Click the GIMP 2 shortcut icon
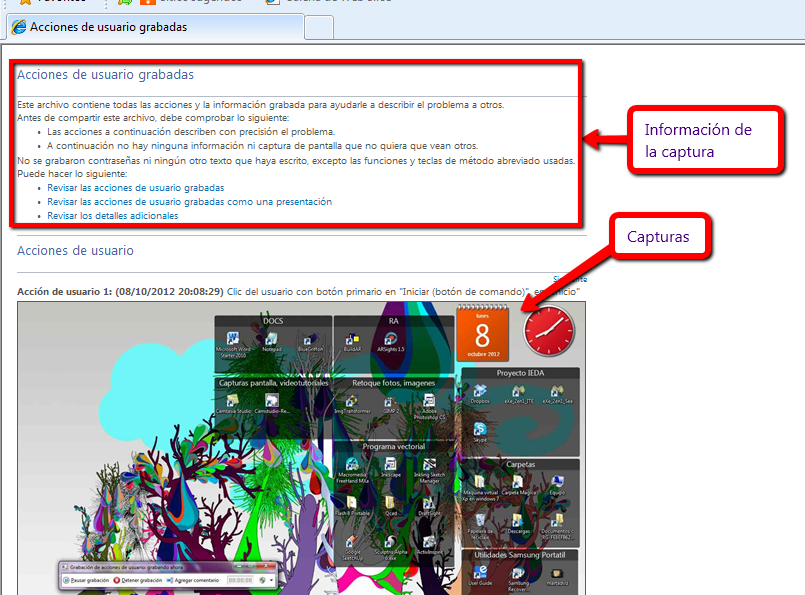This screenshot has width=805, height=595. pyautogui.click(x=390, y=401)
